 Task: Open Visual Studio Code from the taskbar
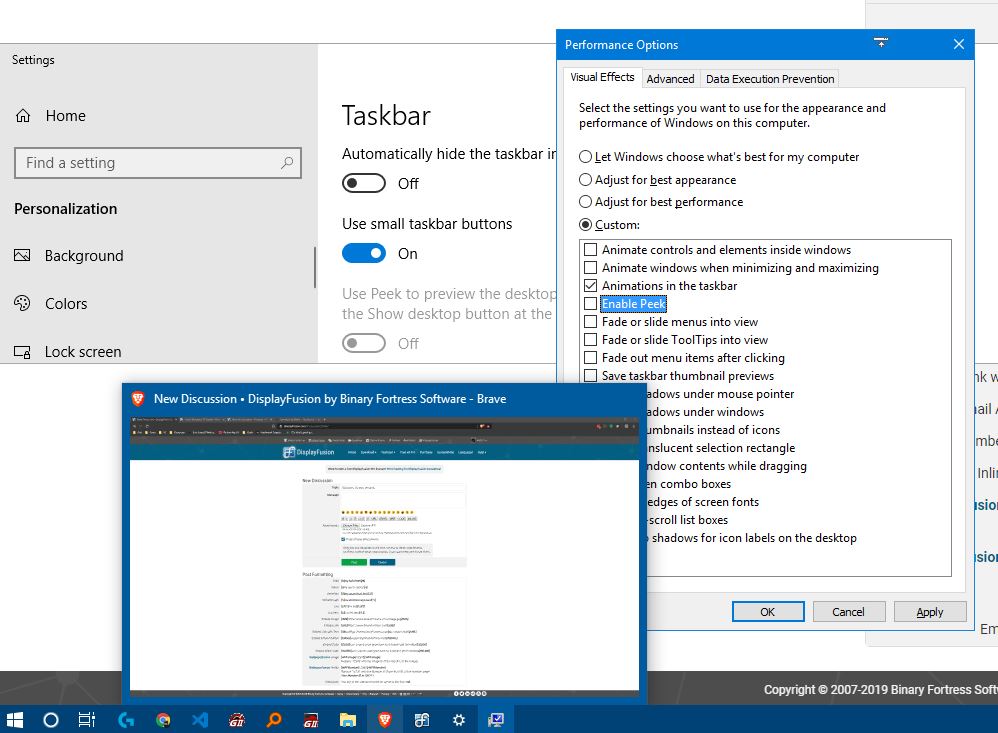[x=199, y=719]
